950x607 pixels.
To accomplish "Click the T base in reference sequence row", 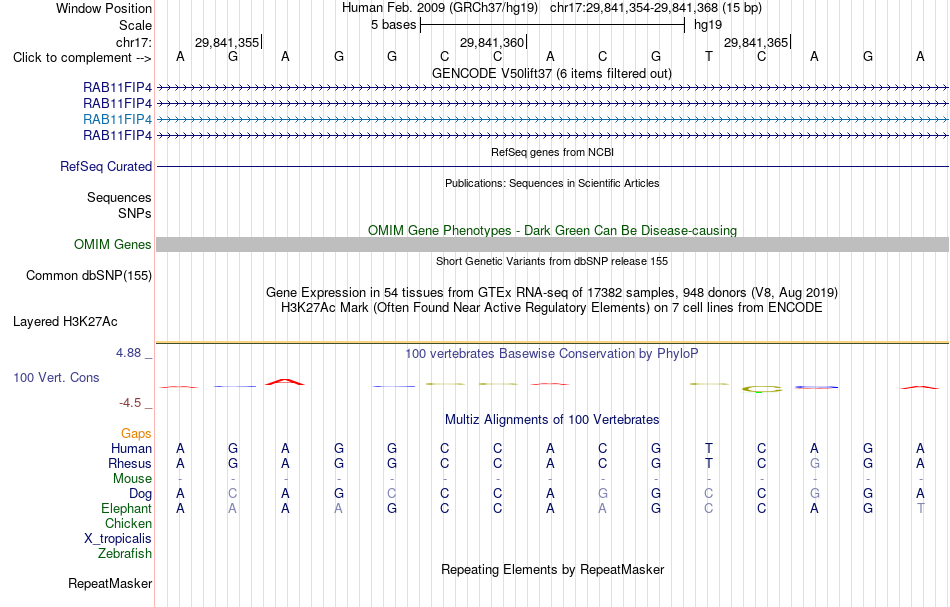I will pos(709,57).
